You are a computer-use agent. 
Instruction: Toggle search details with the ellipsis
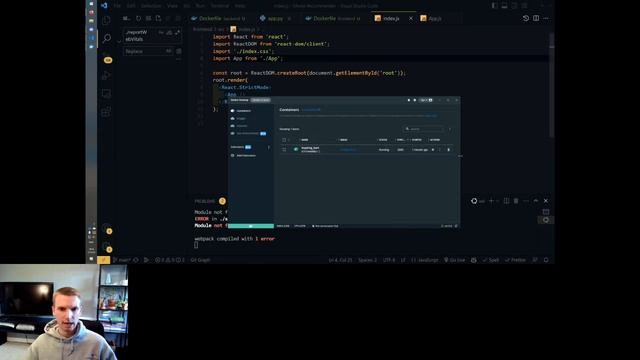[x=178, y=60]
